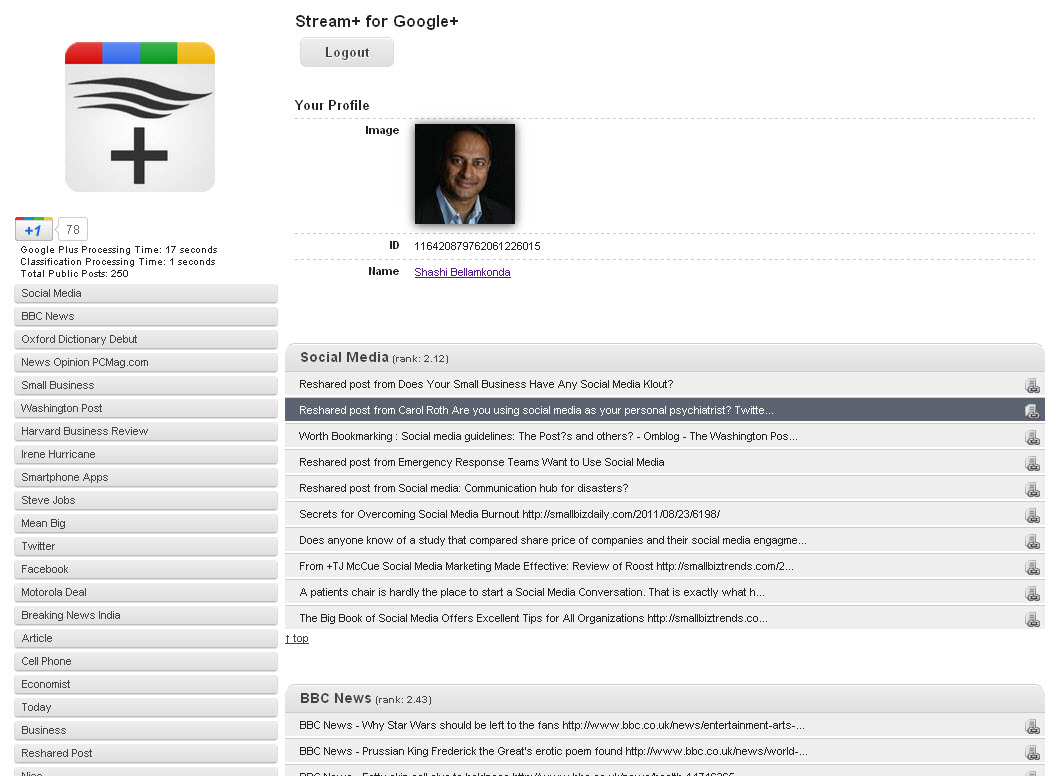Click the Stream+ application logo
Image resolution: width=1062 pixels, height=776 pixels.
[139, 116]
